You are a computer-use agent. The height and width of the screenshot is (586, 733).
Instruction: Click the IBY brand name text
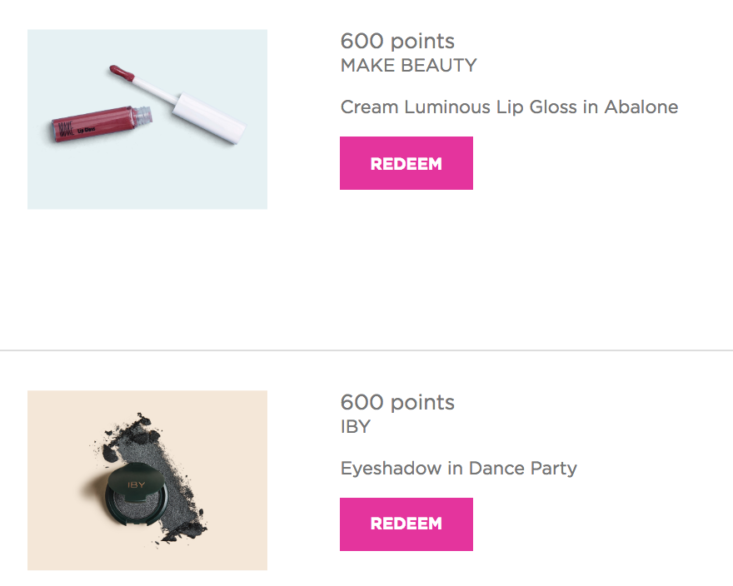pyautogui.click(x=356, y=427)
